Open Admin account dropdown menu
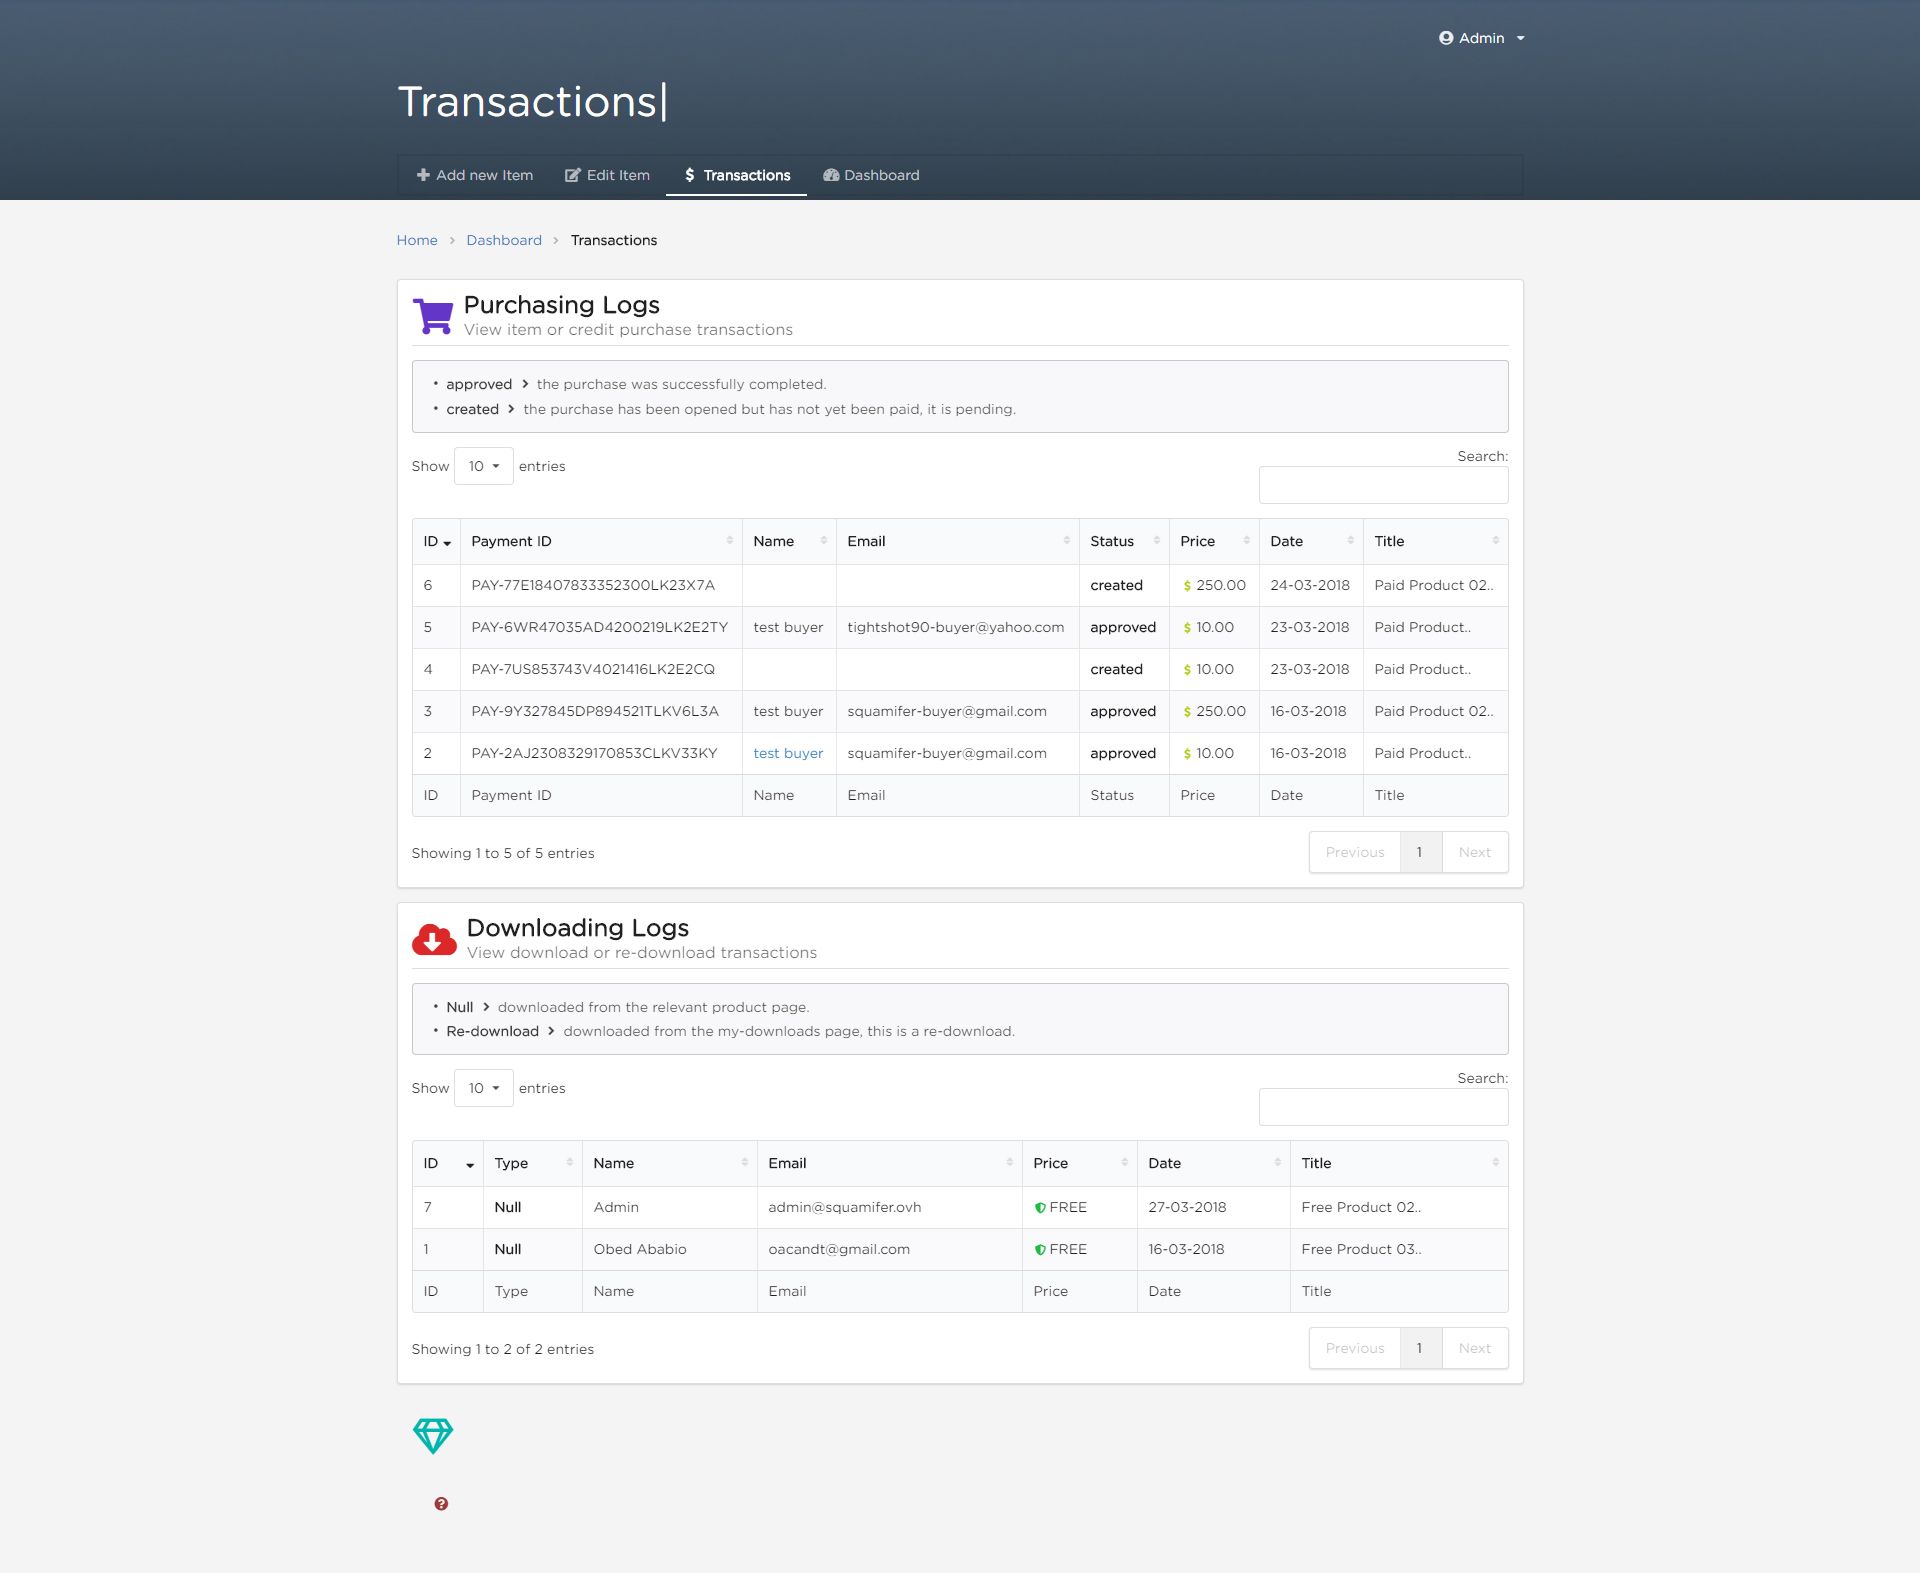 [1483, 38]
